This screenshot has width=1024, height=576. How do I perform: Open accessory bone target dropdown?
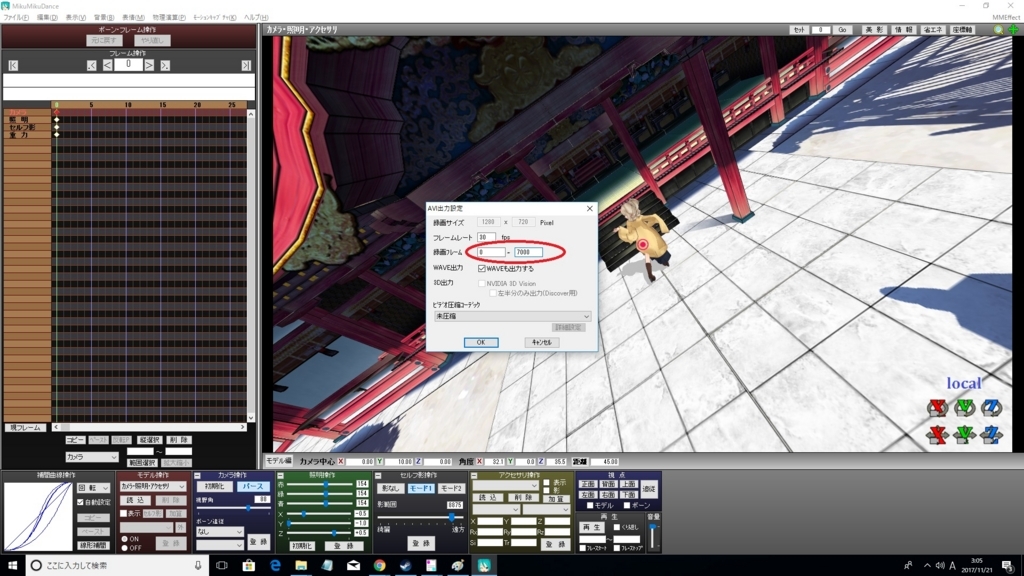click(546, 509)
